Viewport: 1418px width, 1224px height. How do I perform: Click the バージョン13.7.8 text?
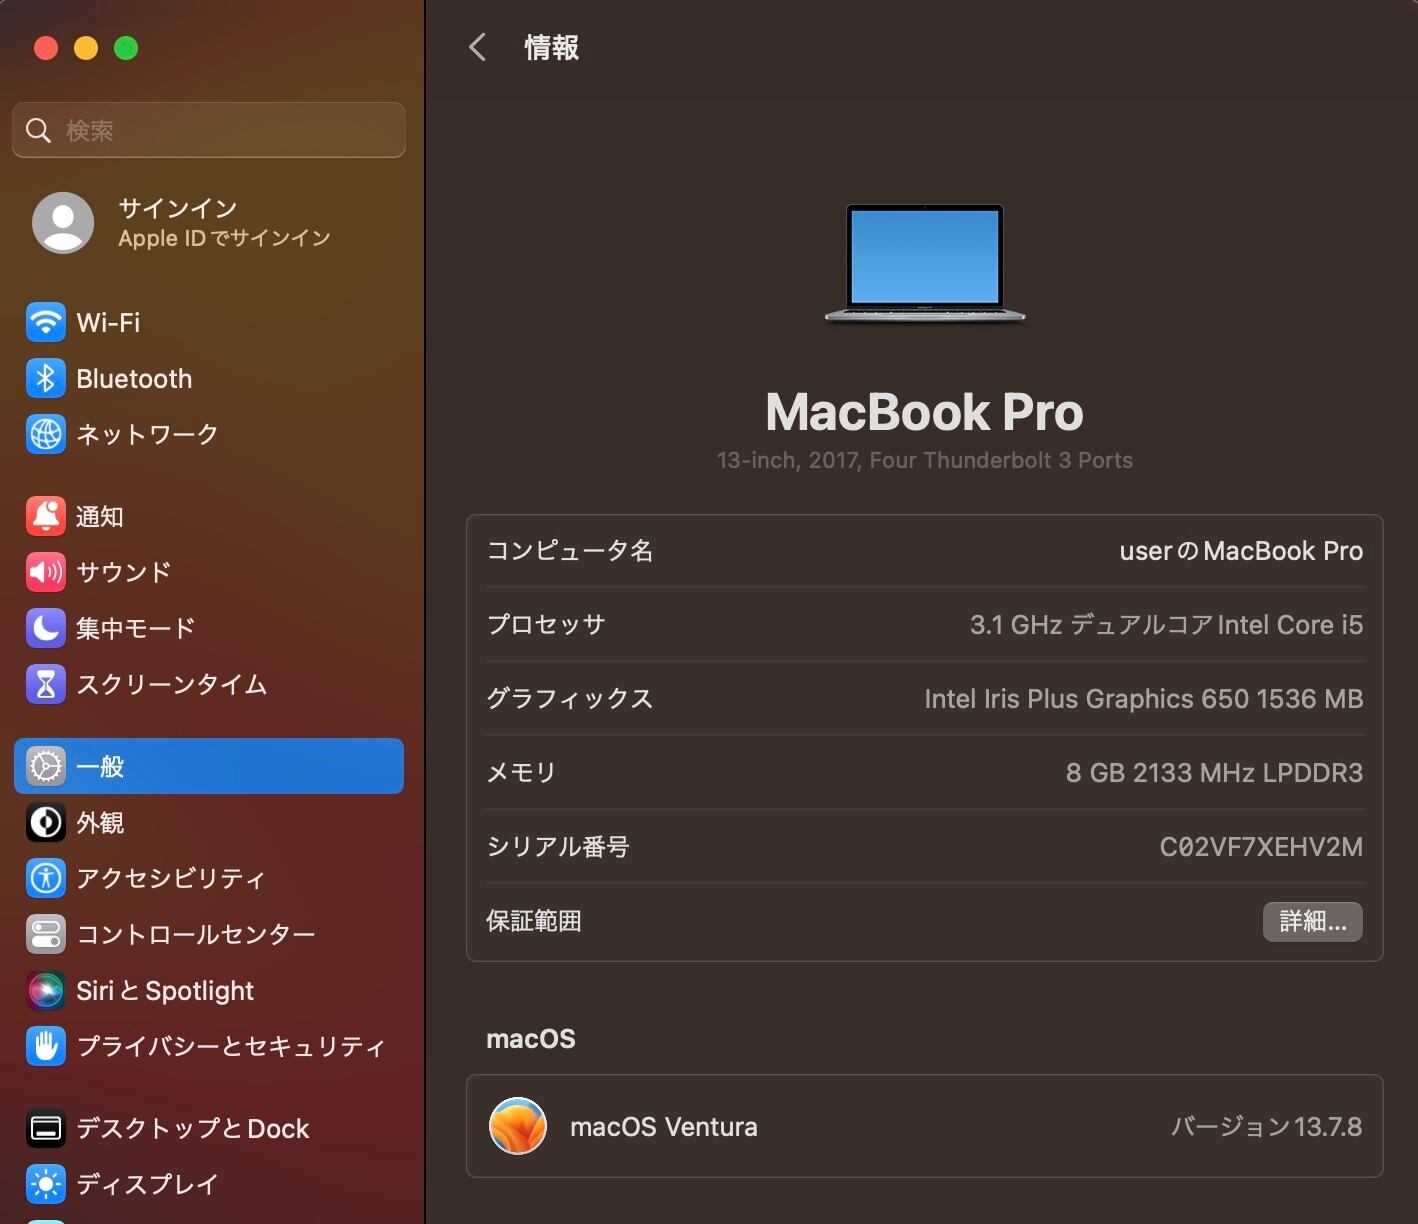pyautogui.click(x=1266, y=1126)
